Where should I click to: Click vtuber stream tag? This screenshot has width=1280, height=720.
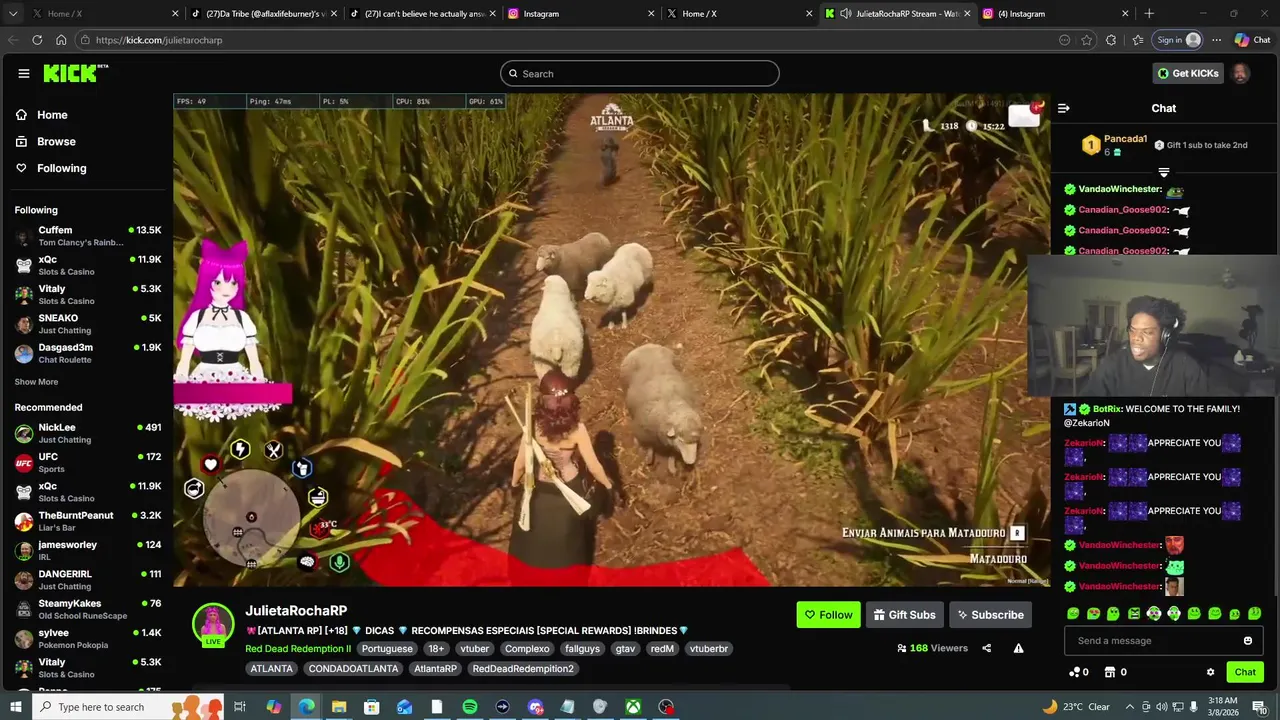click(x=474, y=649)
